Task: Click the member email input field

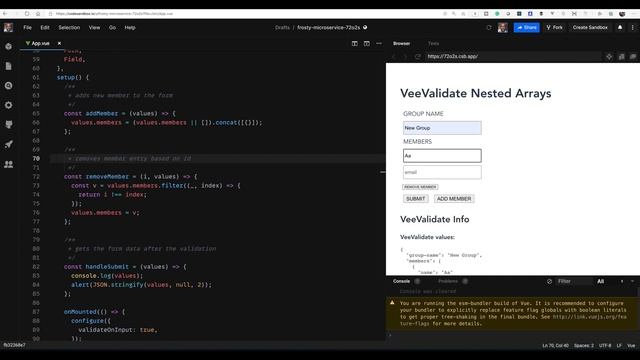Action: 442,172
